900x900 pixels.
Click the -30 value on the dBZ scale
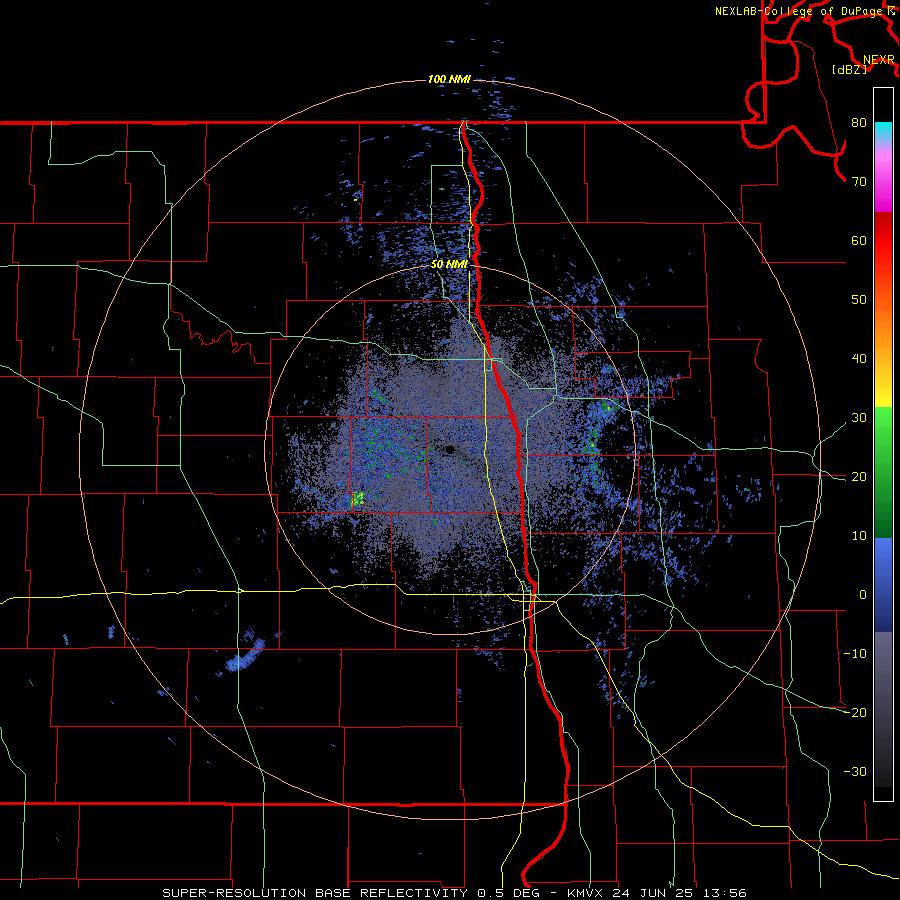(x=855, y=771)
